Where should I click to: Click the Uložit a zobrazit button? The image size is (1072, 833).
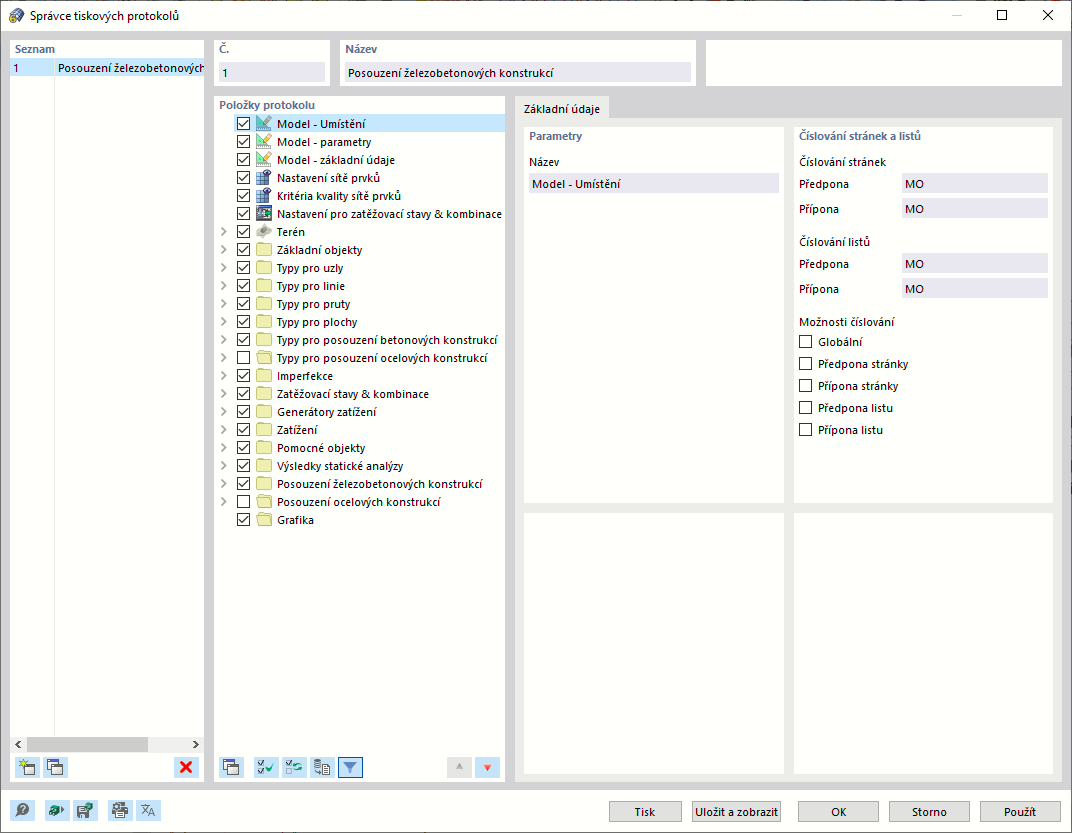click(736, 812)
